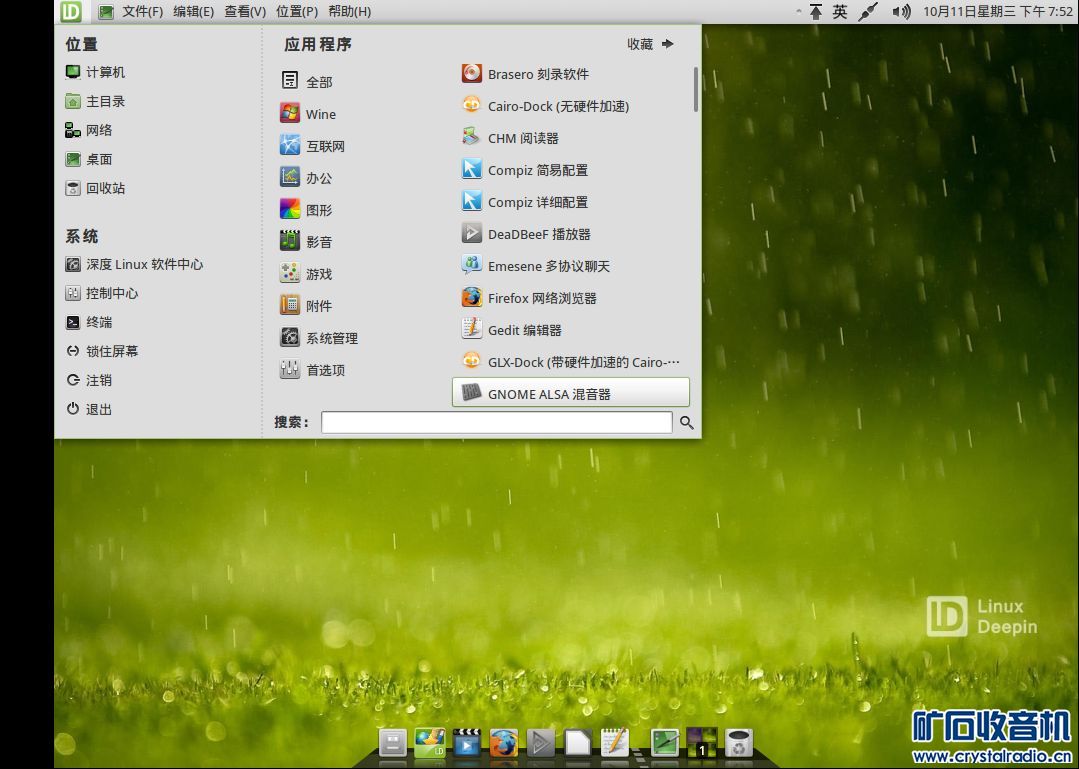Image resolution: width=1079 pixels, height=769 pixels.
Task: Launch the 终端 terminal
Action: click(89, 322)
